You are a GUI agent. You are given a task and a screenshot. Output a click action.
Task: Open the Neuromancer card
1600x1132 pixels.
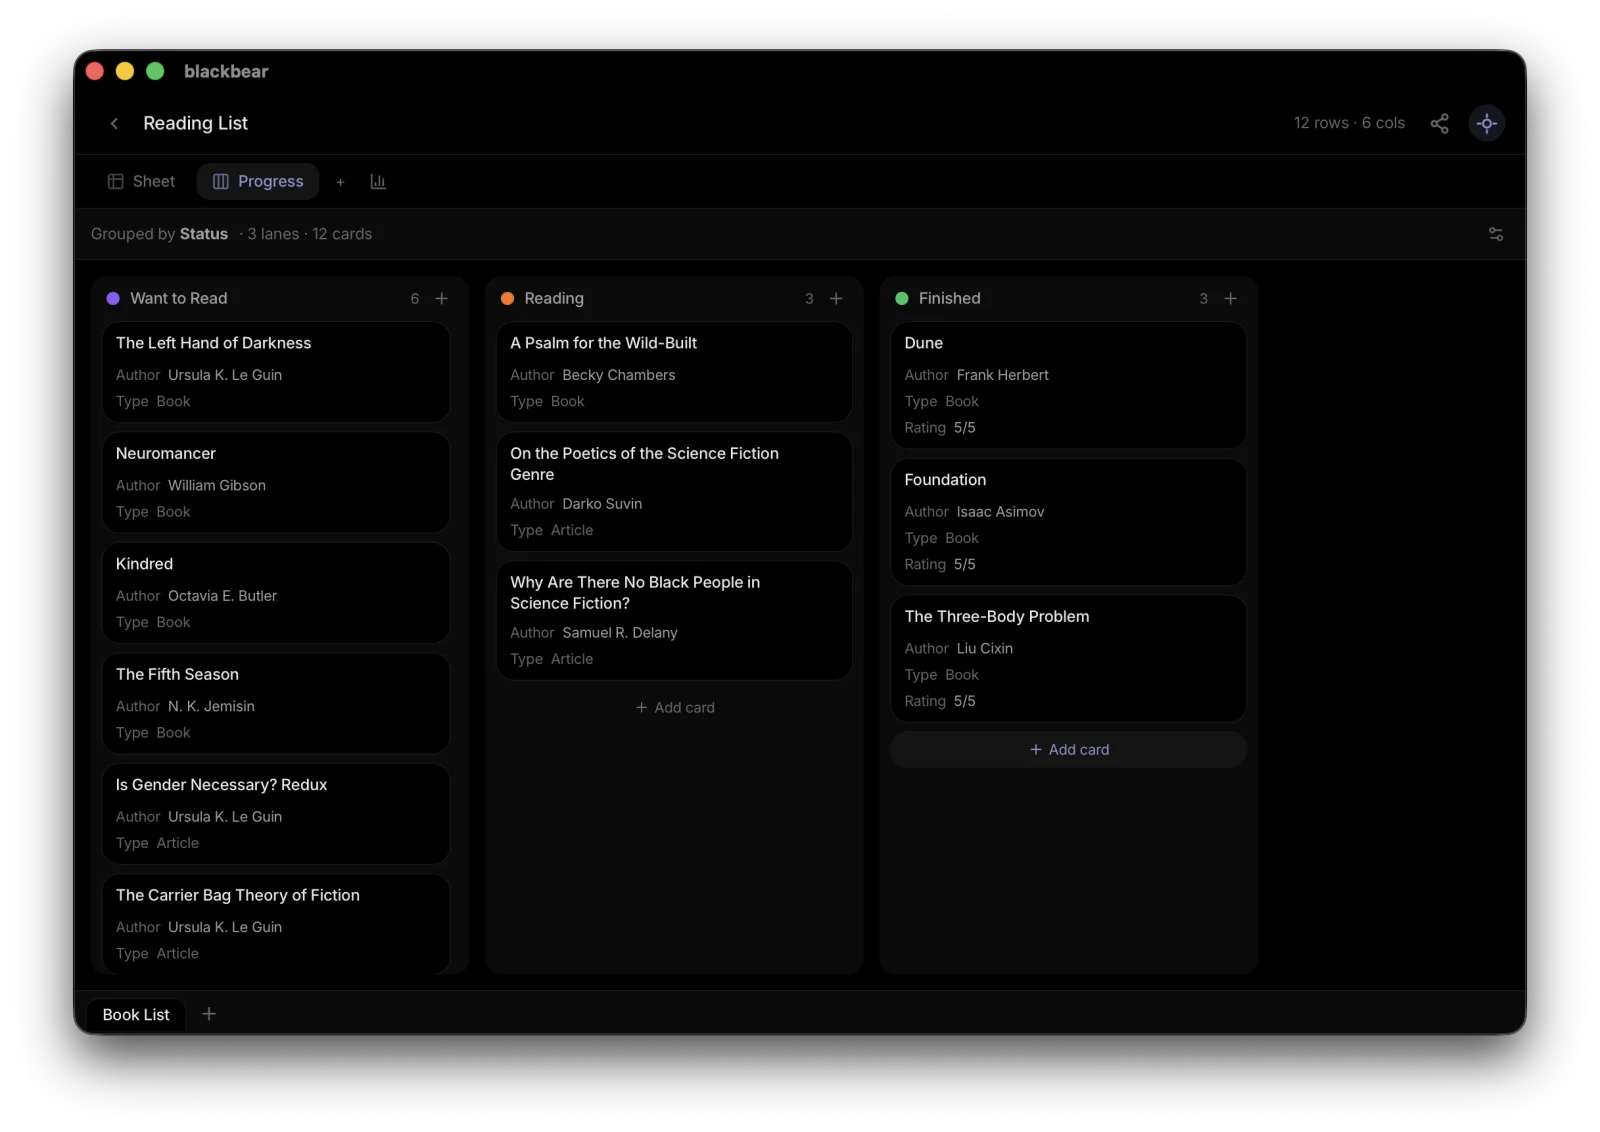click(x=276, y=482)
